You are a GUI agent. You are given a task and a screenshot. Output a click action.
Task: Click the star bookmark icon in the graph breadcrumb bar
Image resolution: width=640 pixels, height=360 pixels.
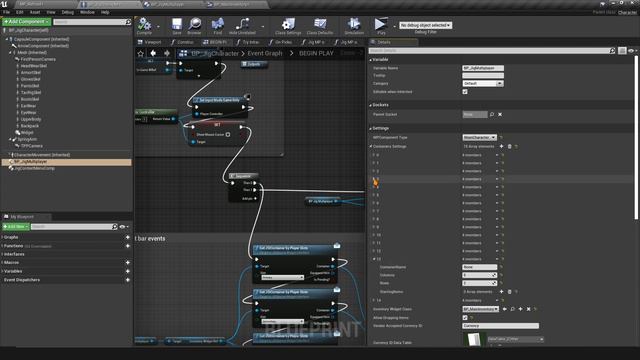[141, 53]
